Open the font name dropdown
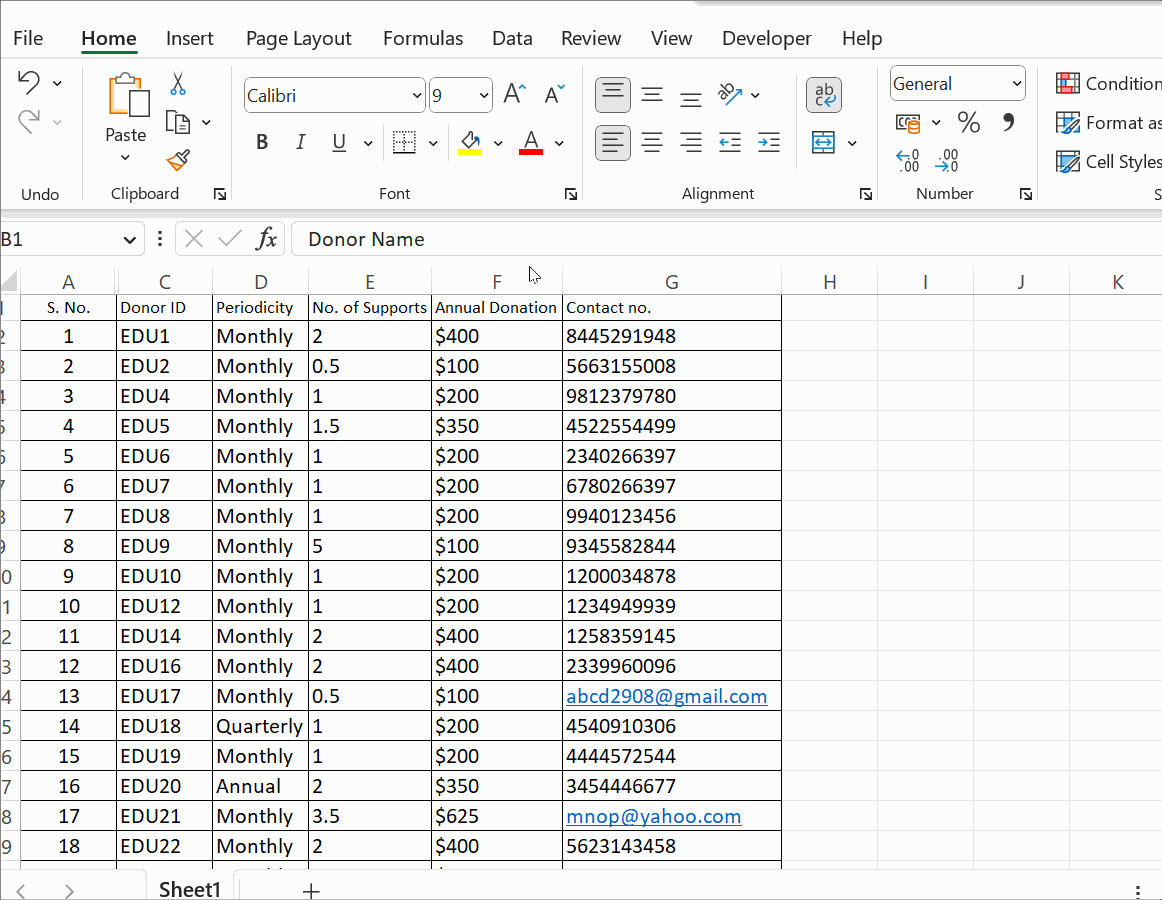This screenshot has width=1162, height=900. [x=419, y=95]
